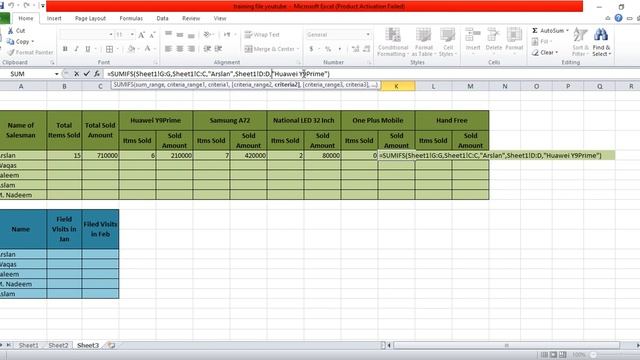Set top vertical alignment

pos(168,35)
